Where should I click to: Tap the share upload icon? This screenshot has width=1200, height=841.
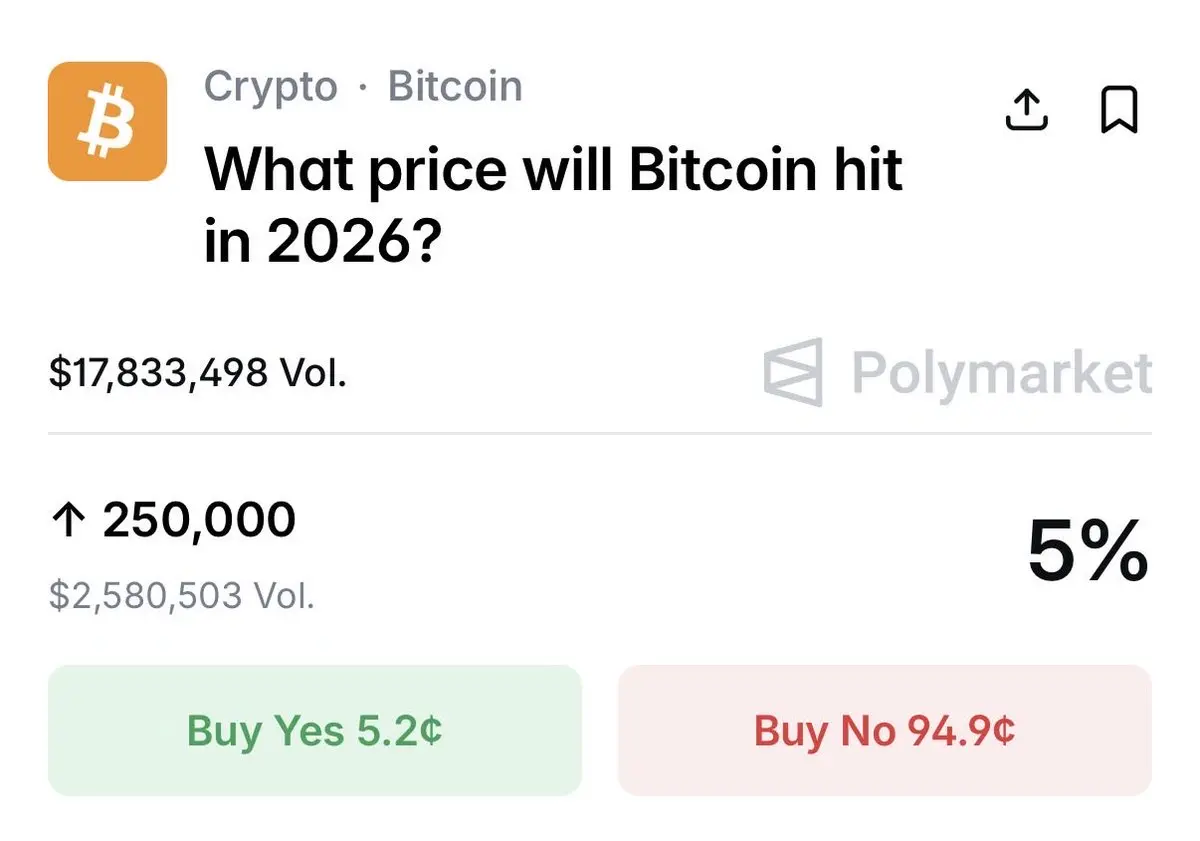click(x=1026, y=110)
